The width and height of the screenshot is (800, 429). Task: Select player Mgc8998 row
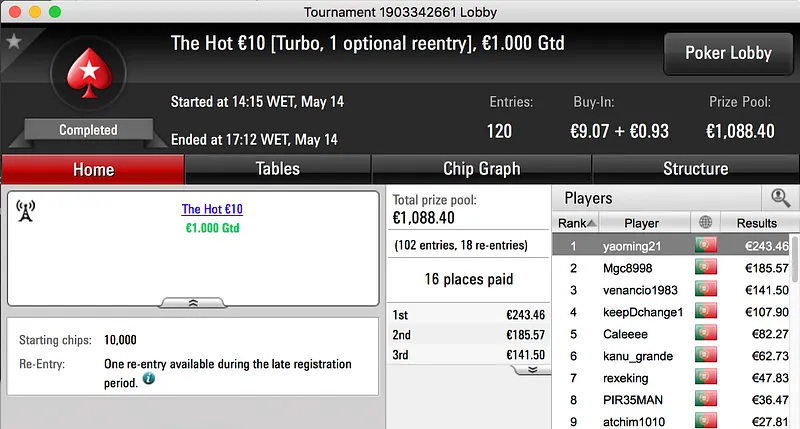click(640, 268)
